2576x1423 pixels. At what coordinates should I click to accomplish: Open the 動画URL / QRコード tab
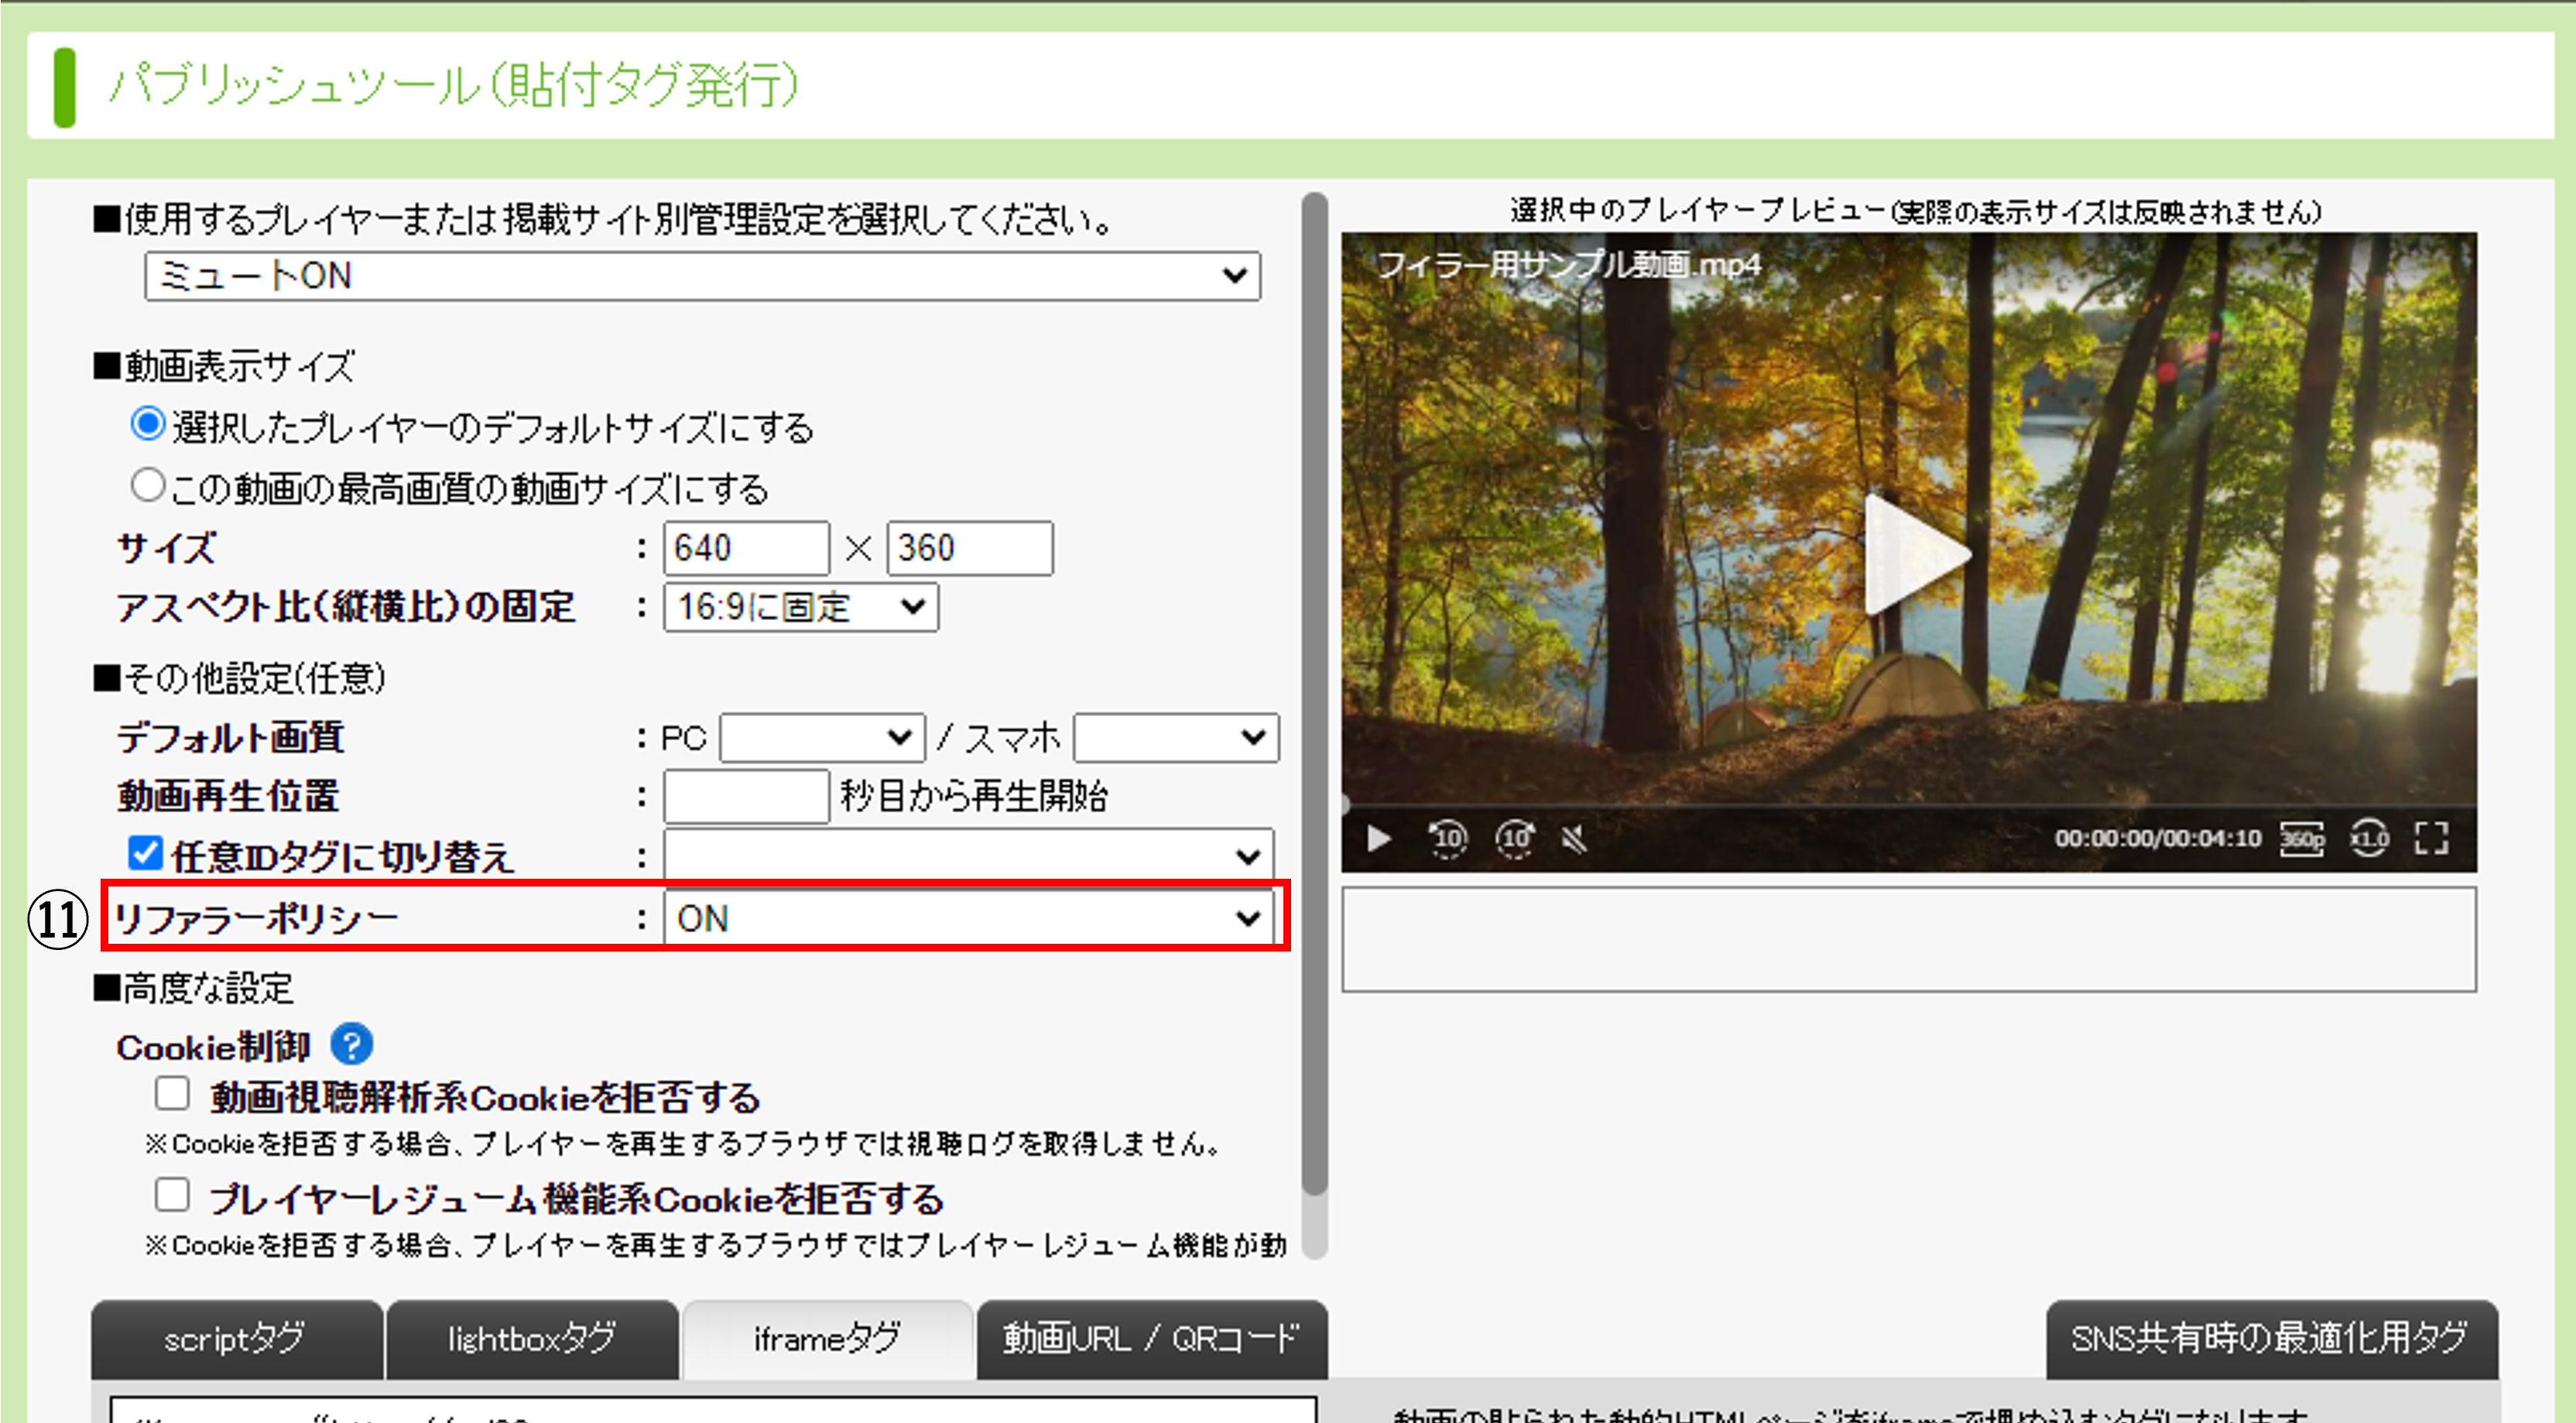tap(1152, 1338)
